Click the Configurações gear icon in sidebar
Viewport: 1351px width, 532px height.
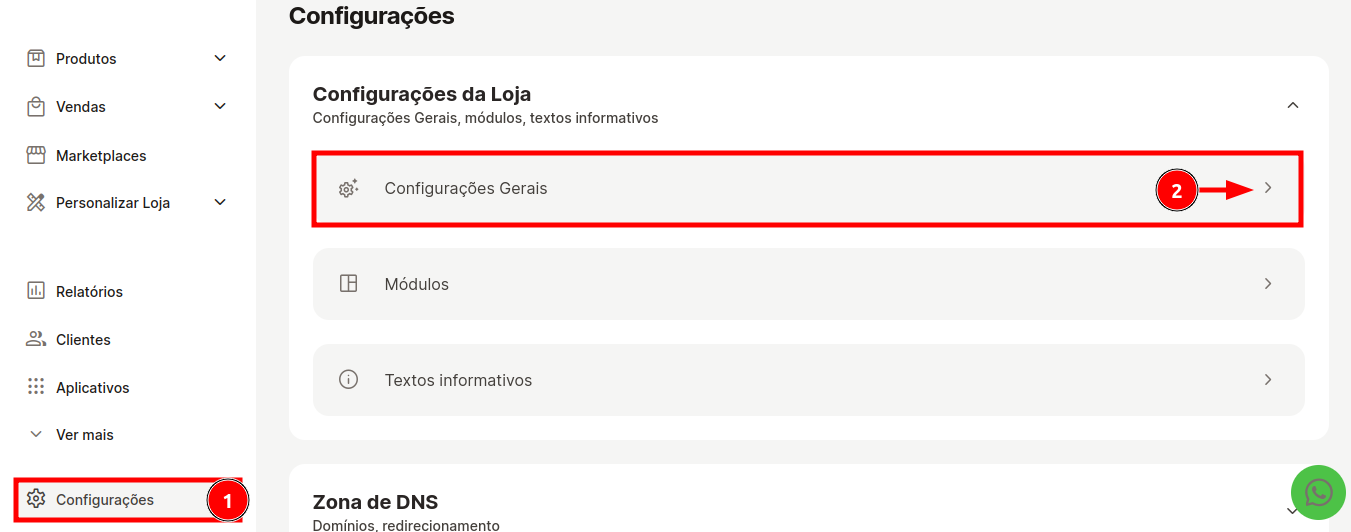(x=36, y=499)
